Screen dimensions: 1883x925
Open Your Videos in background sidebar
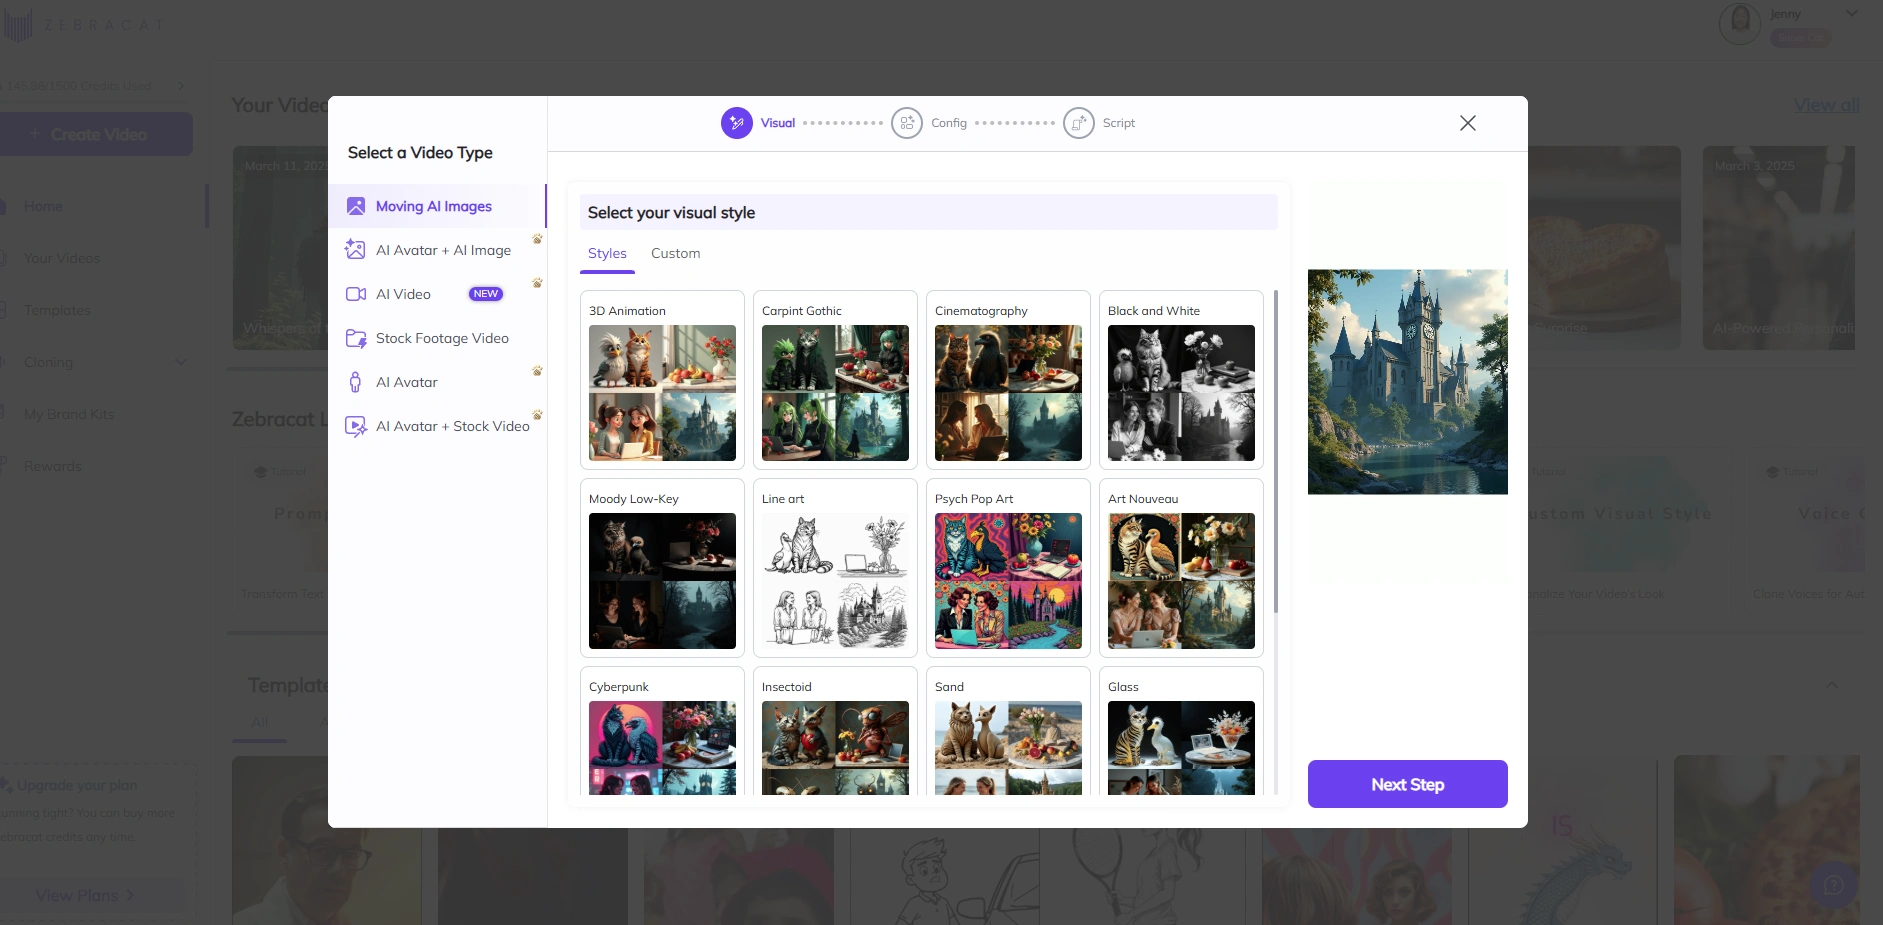pos(61,258)
